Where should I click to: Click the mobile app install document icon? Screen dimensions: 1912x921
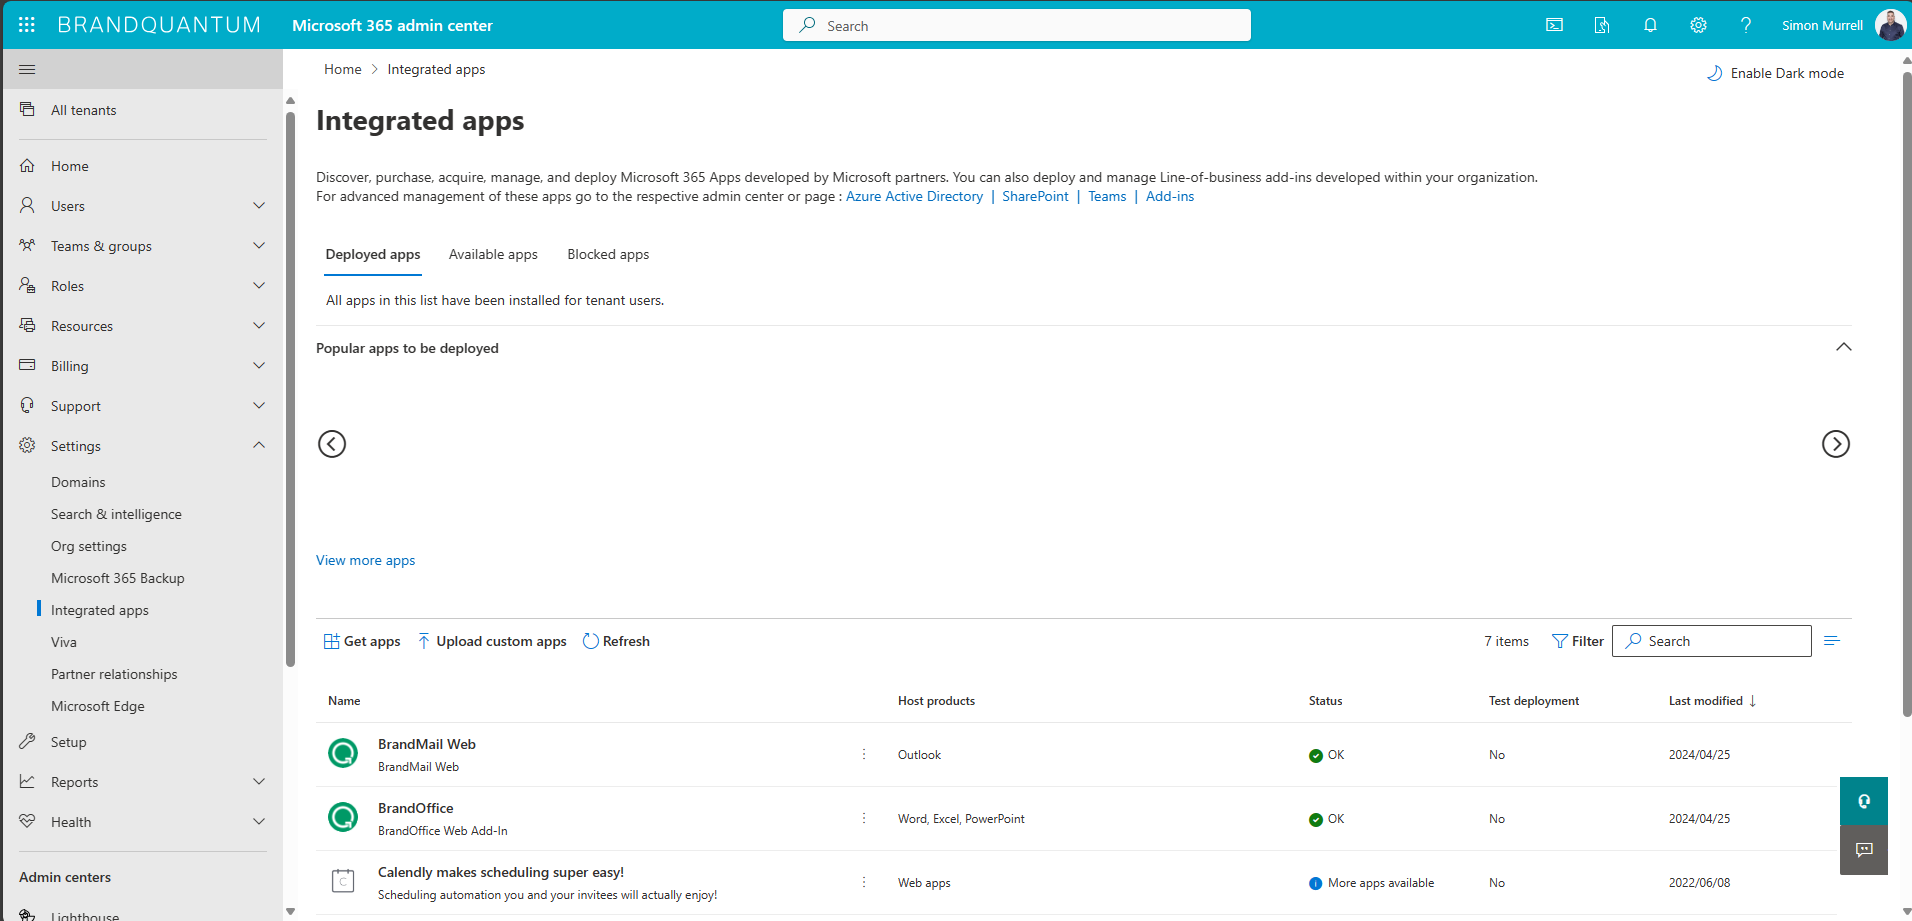pos(1602,25)
